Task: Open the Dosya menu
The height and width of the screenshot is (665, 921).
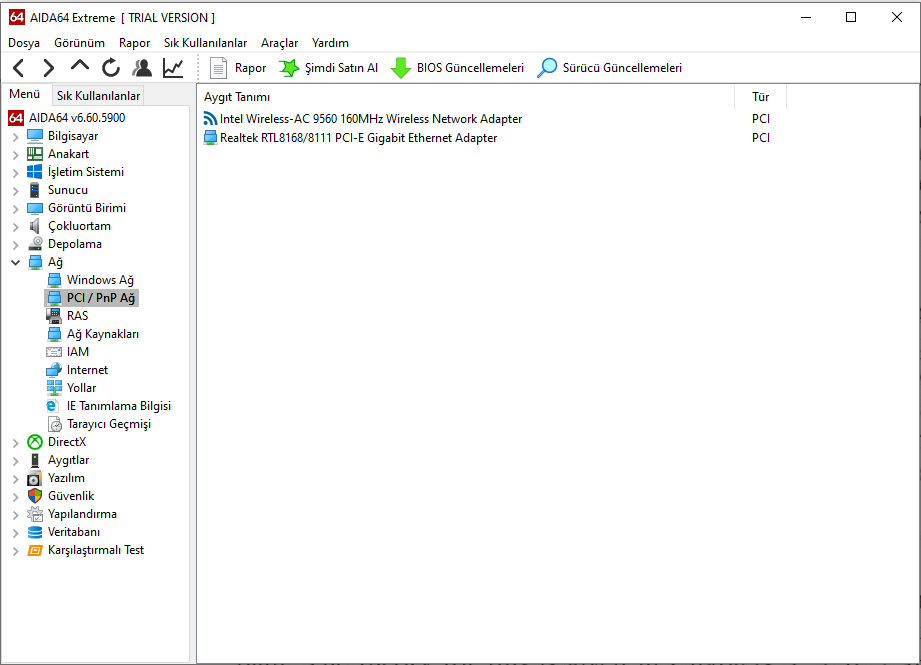Action: click(24, 43)
